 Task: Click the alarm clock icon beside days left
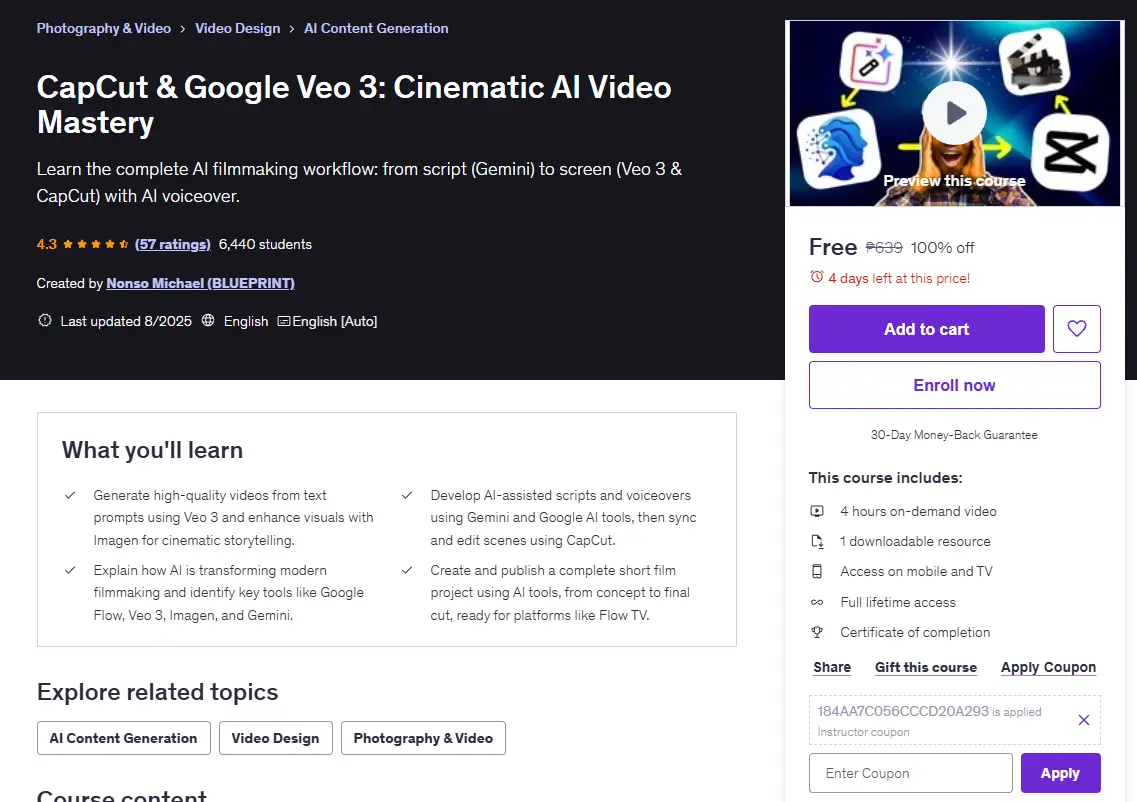[x=816, y=277]
